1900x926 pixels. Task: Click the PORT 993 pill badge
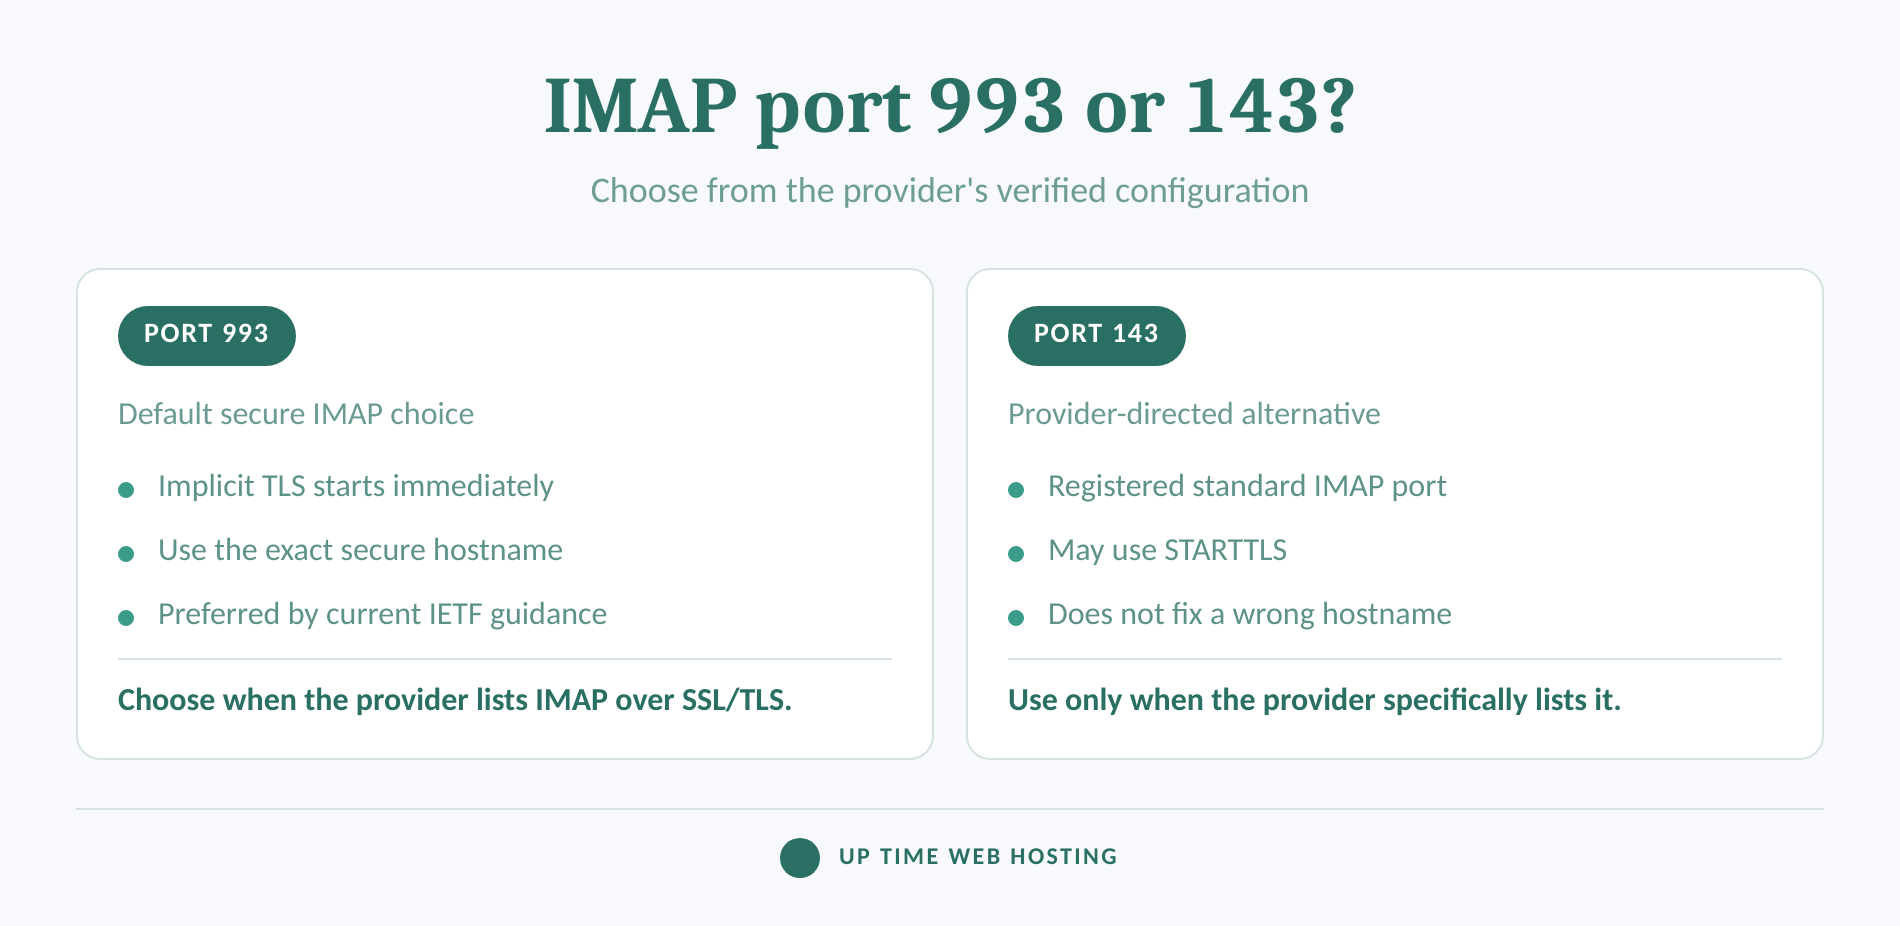pyautogui.click(x=207, y=335)
